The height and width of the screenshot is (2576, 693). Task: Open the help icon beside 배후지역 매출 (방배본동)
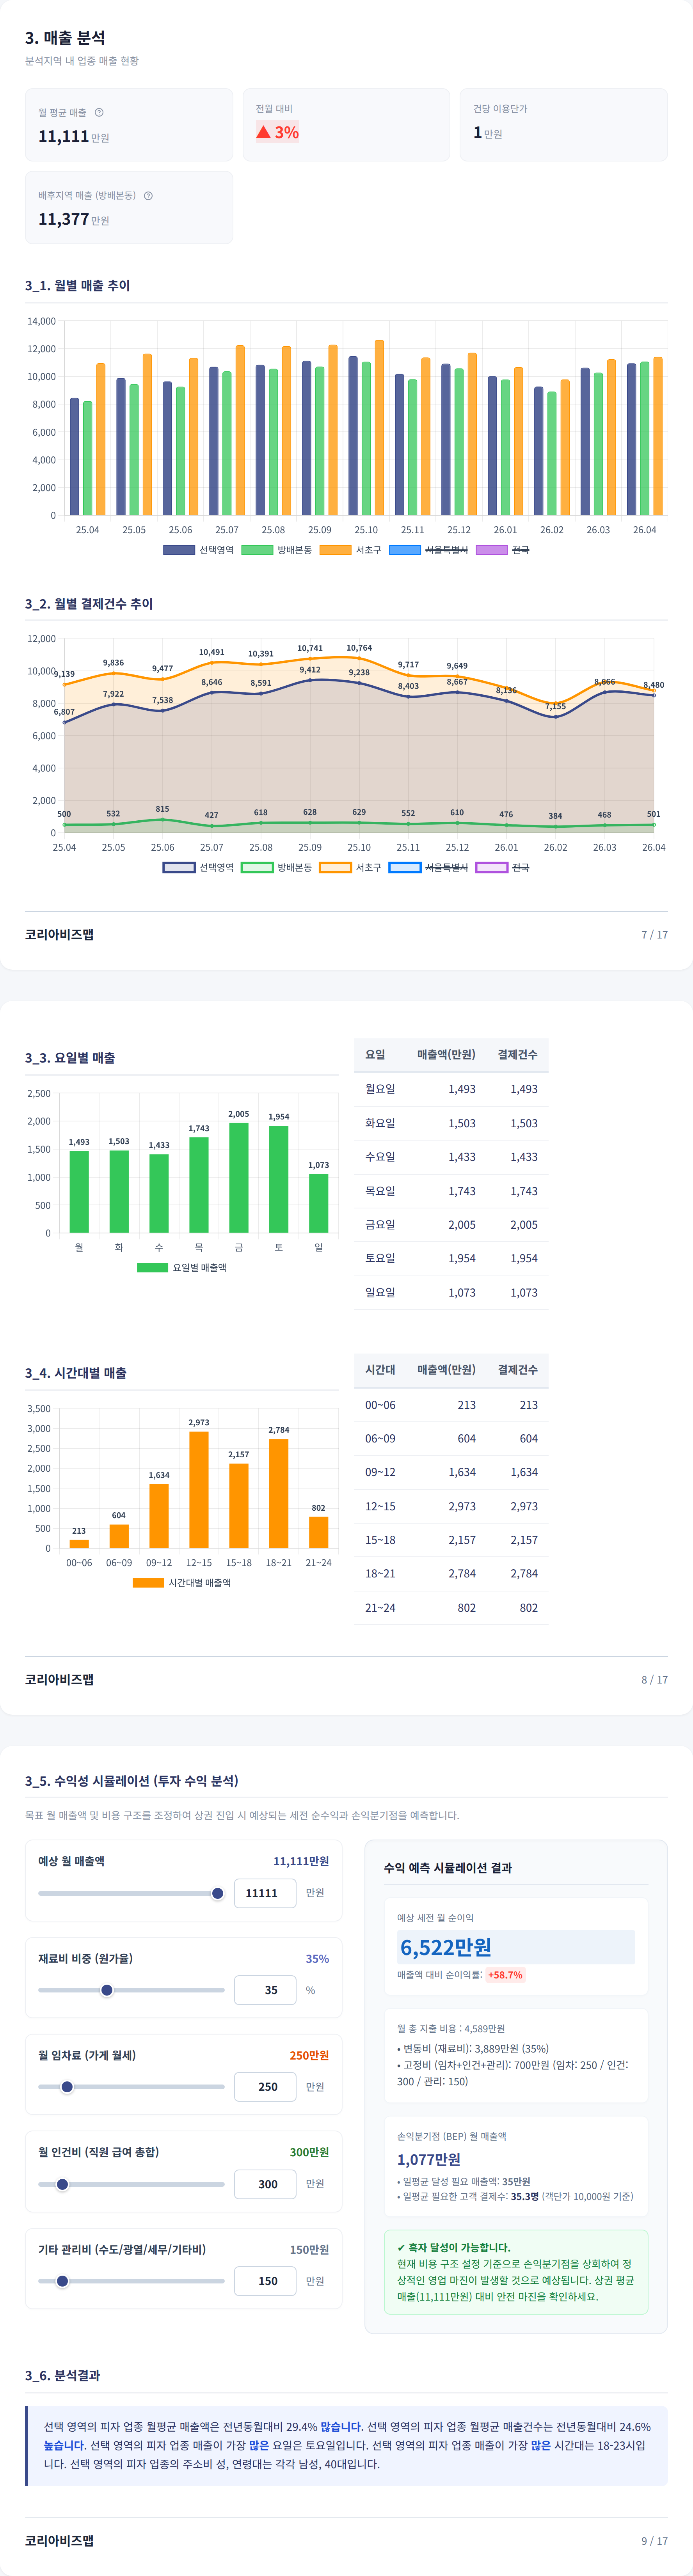point(148,195)
